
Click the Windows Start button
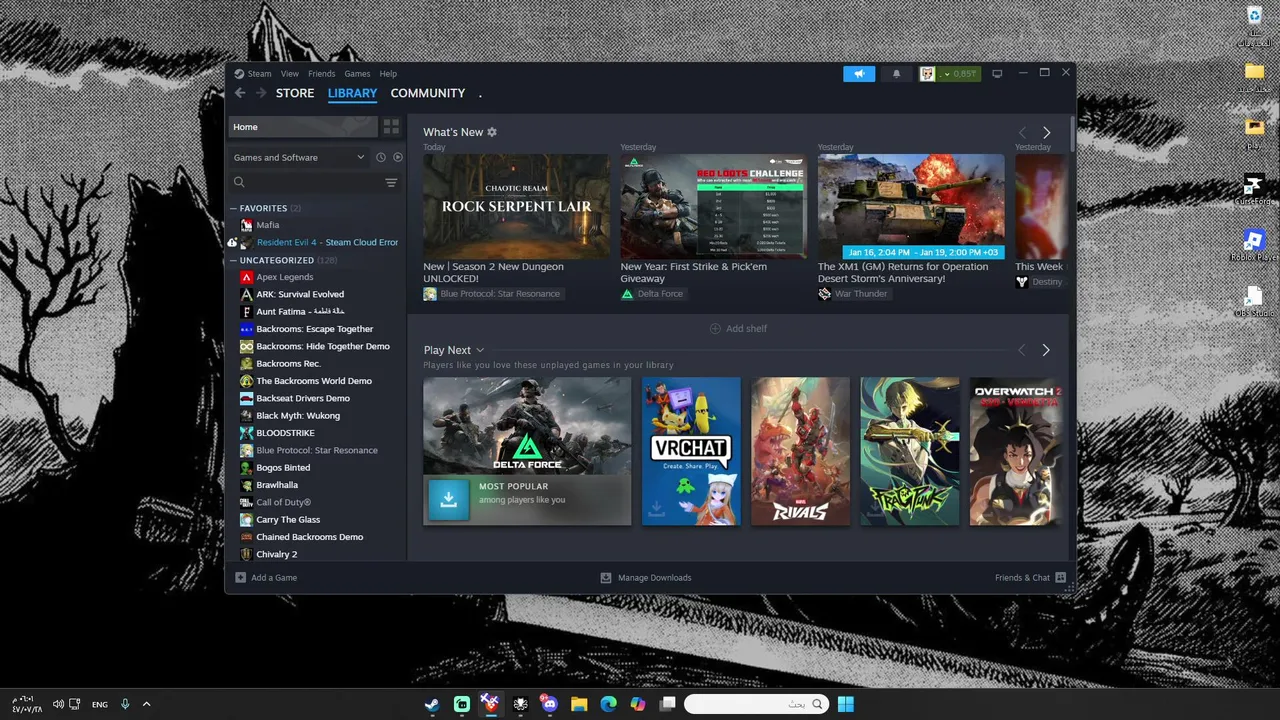845,704
